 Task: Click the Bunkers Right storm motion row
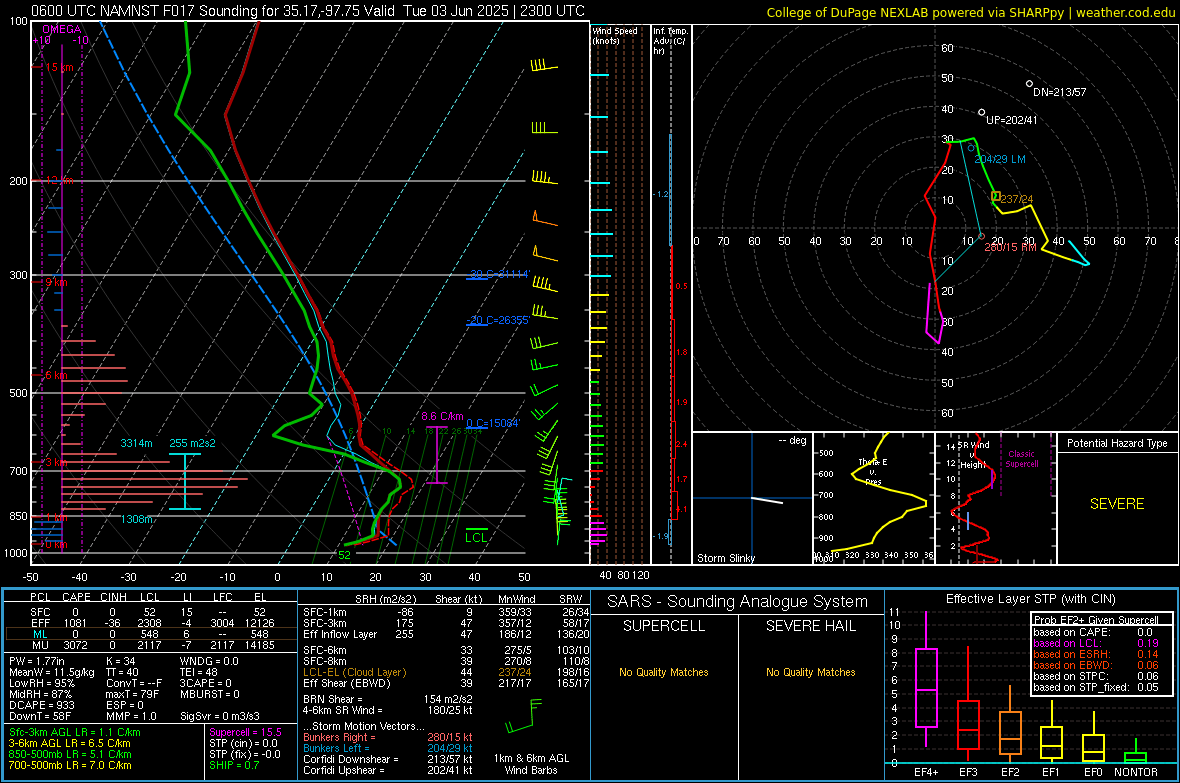(x=388, y=737)
